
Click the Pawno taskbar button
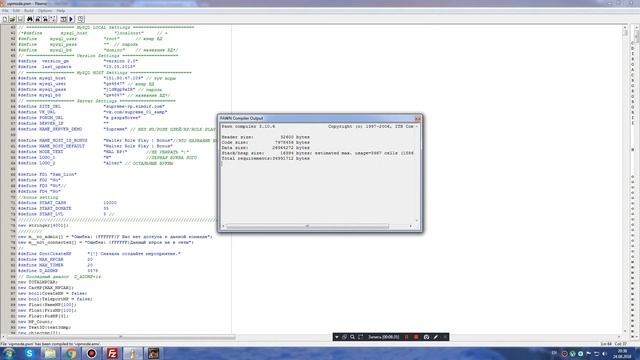coord(133,353)
